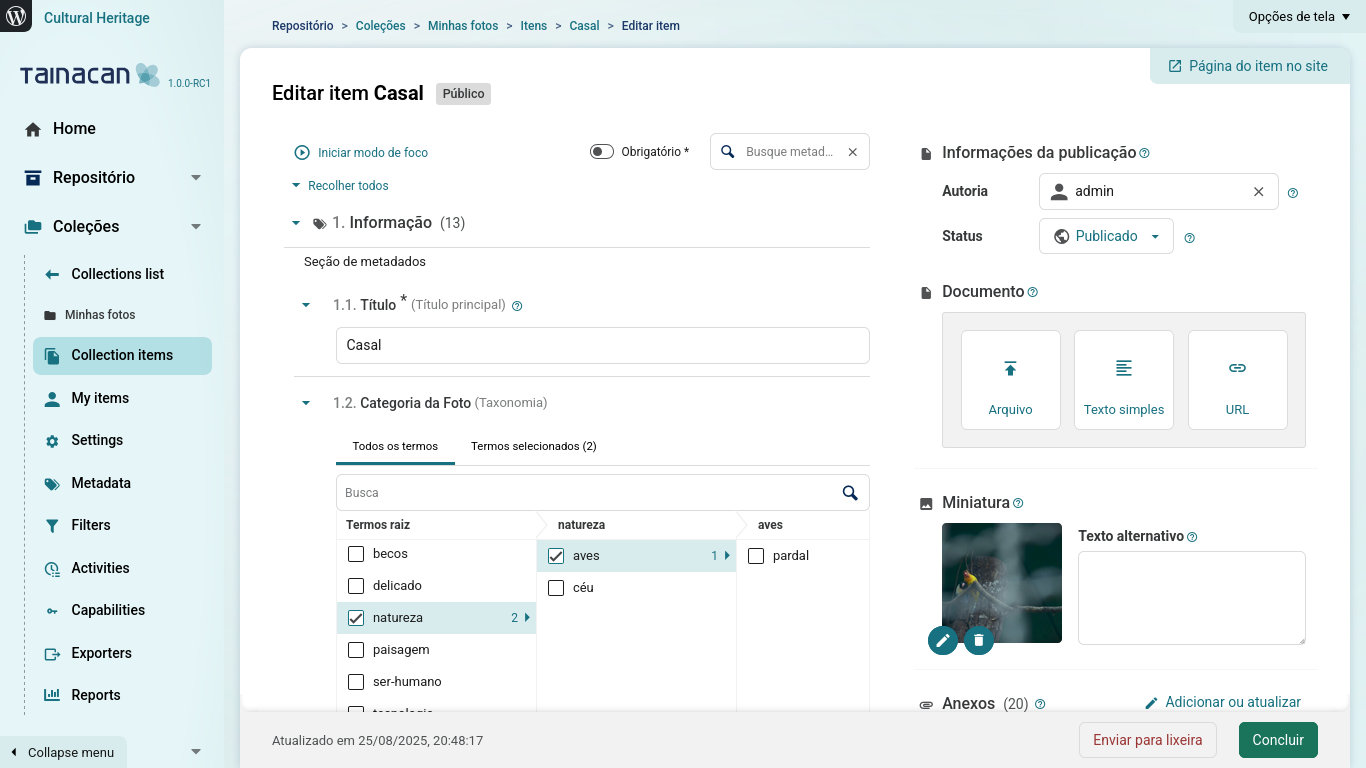Open the Opções de tela dropdown

pos(1297,16)
